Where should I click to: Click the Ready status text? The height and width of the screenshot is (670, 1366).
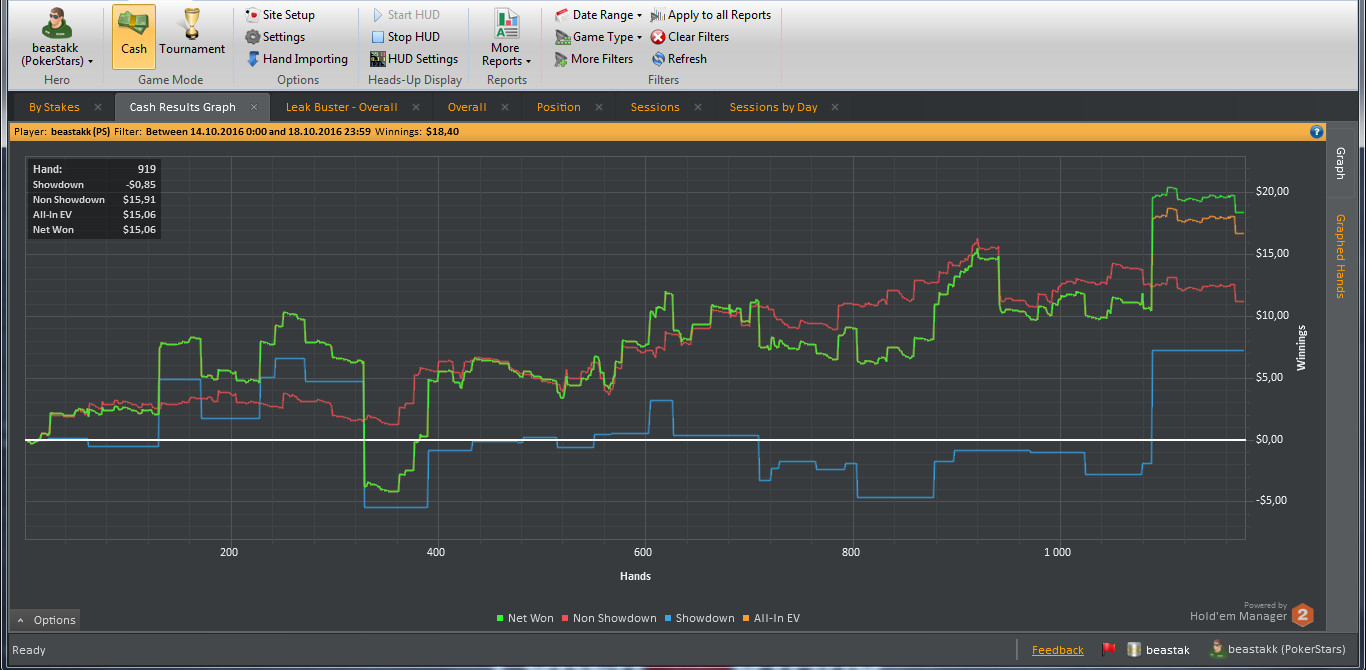[29, 650]
